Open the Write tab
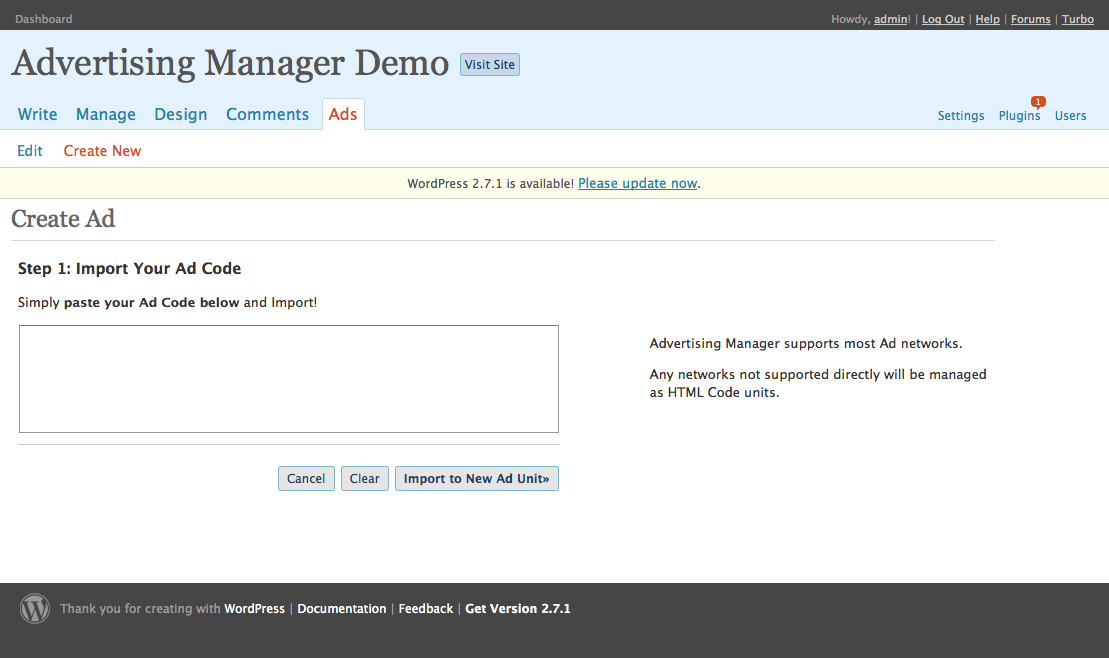 38,115
